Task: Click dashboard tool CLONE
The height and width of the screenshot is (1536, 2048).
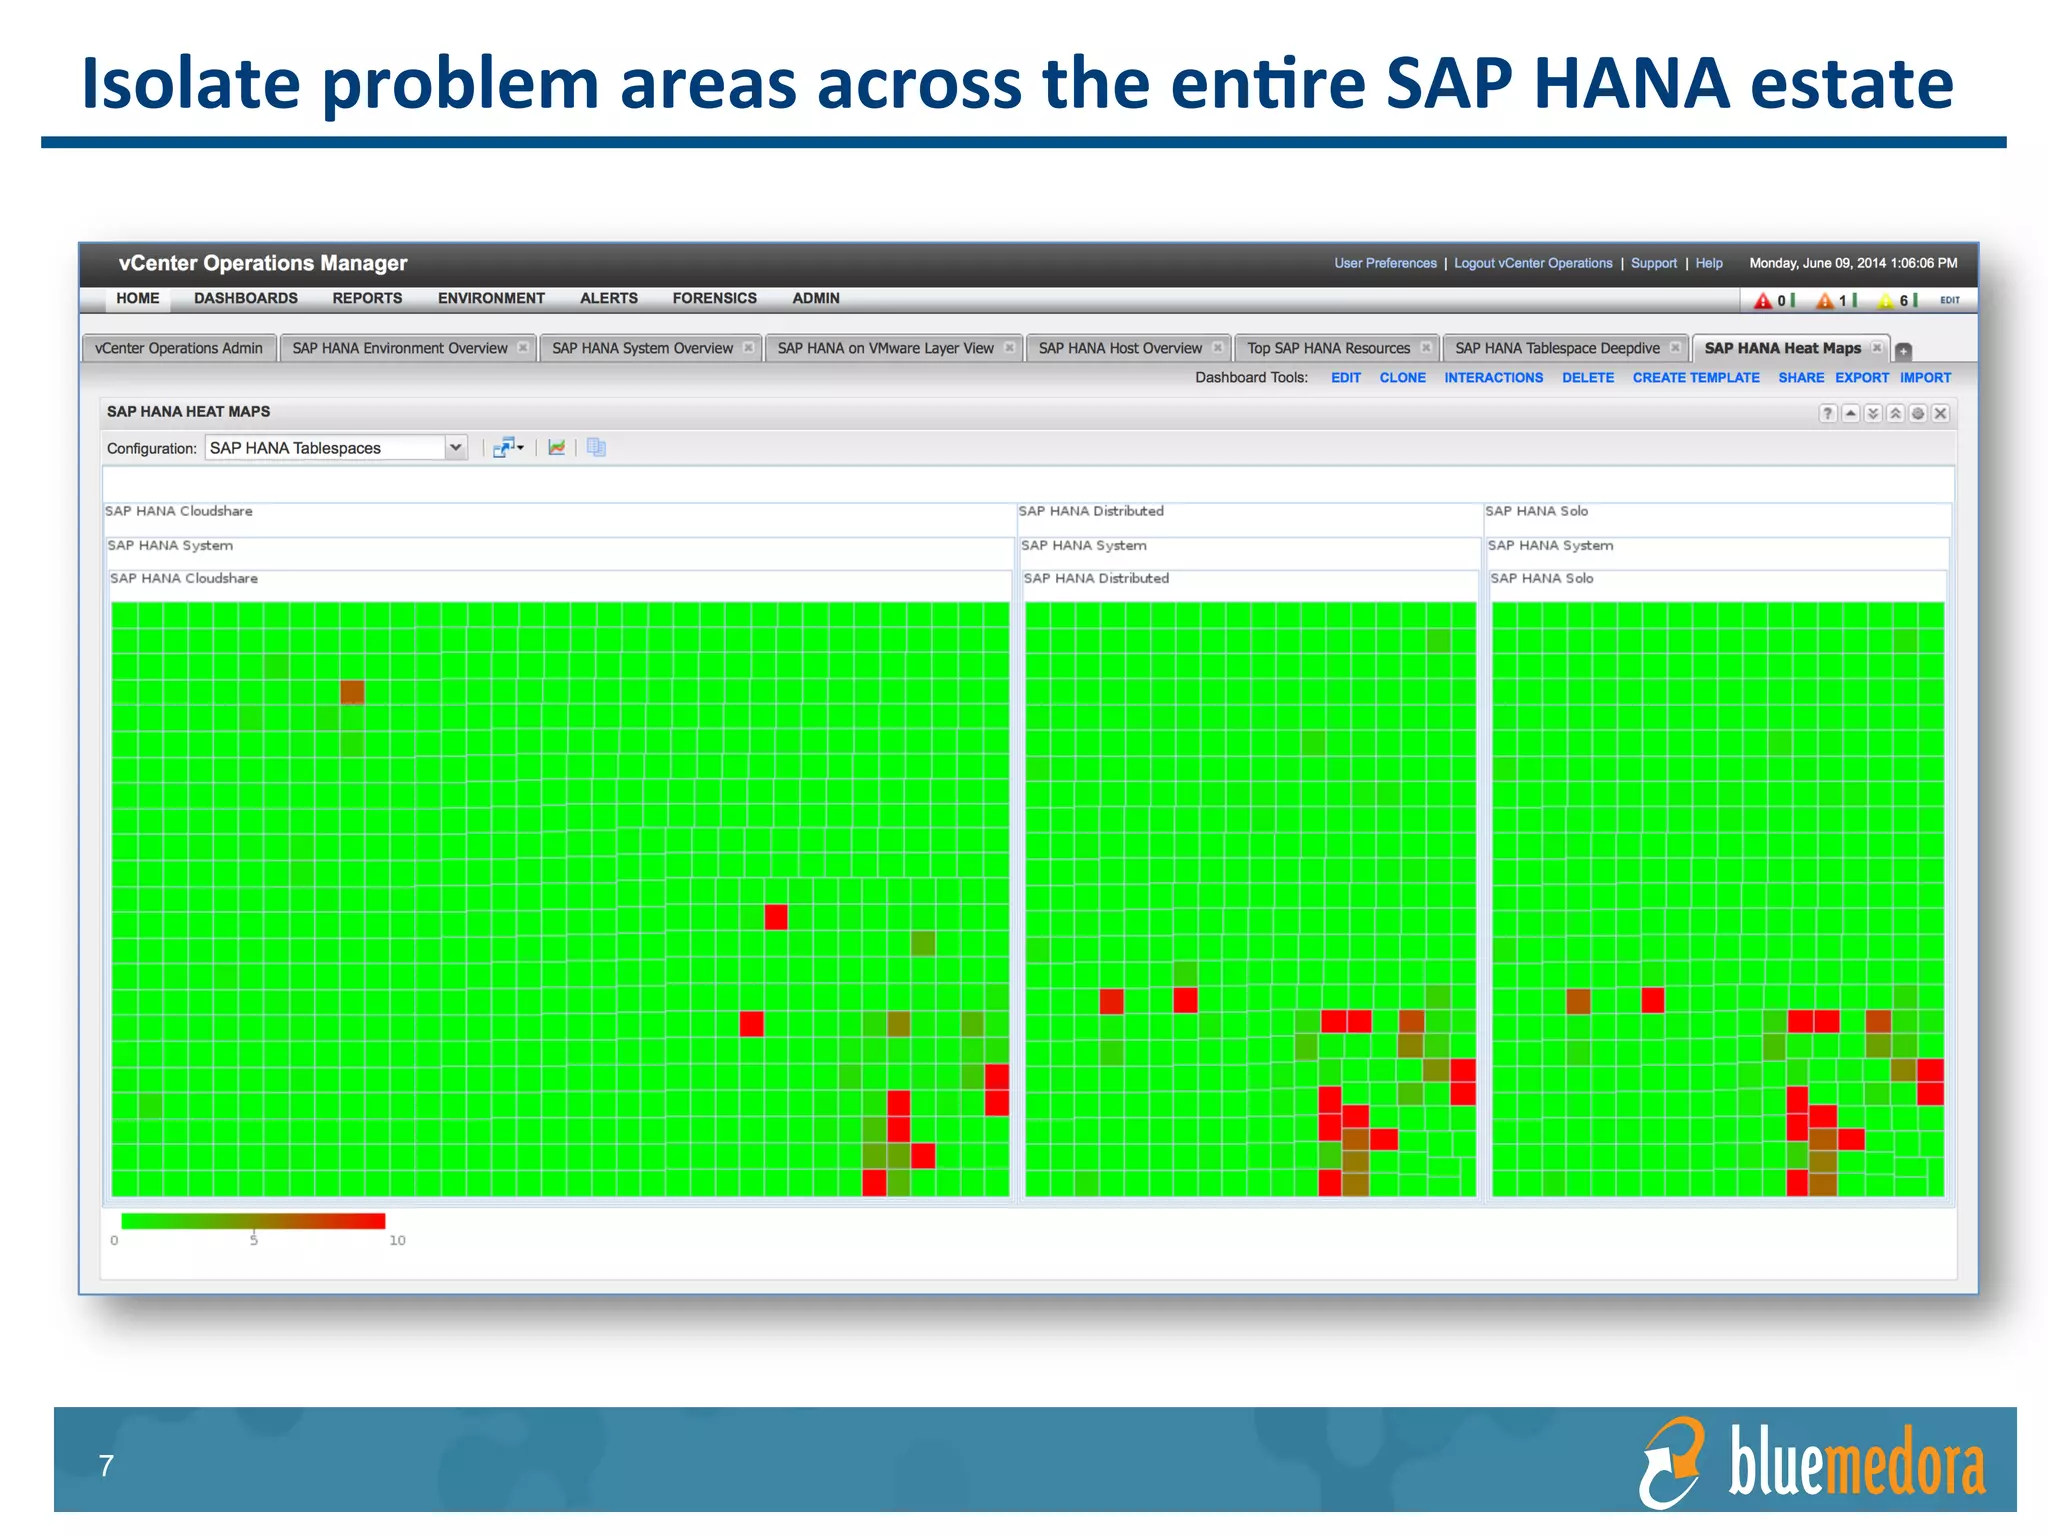Action: pos(1403,378)
